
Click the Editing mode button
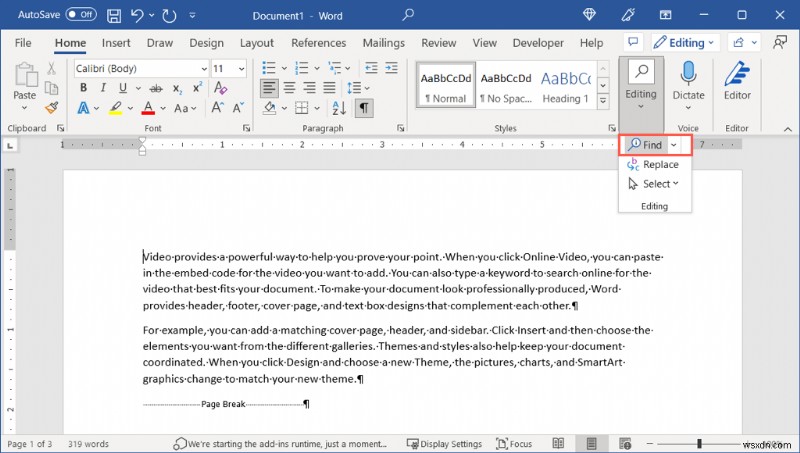(685, 42)
